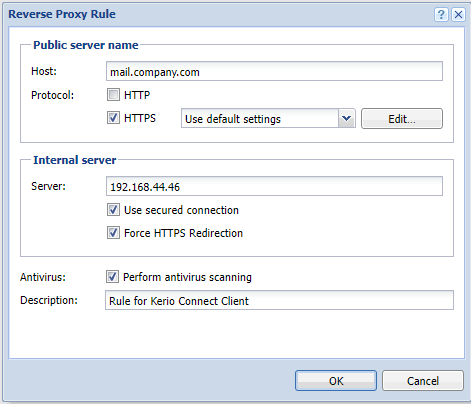Focus the Host field with mail.company.com
Screen dimensions: 471x404
pyautogui.click(x=274, y=71)
